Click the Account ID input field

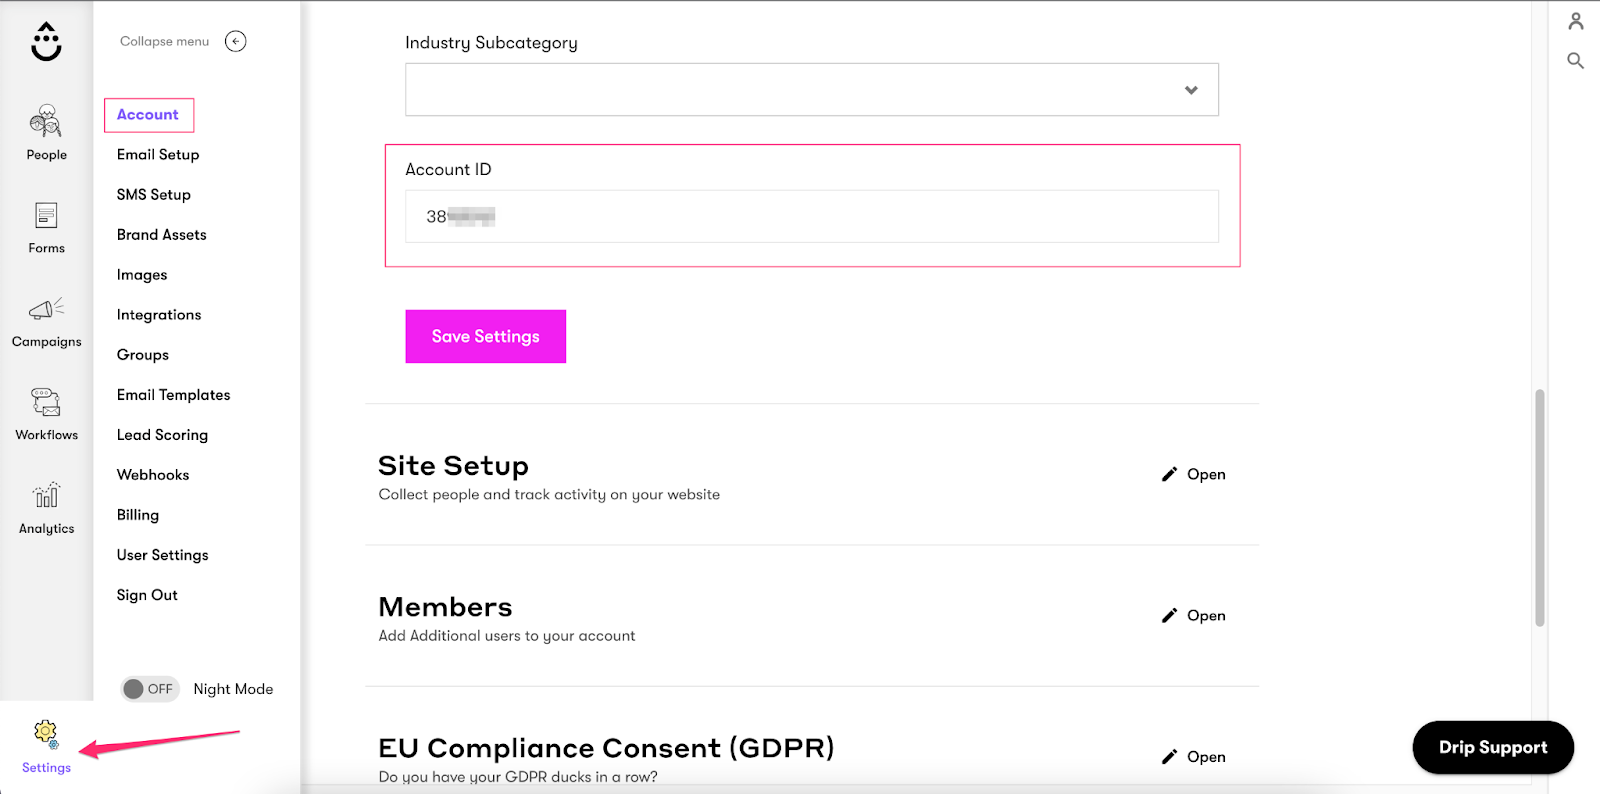[x=811, y=217]
